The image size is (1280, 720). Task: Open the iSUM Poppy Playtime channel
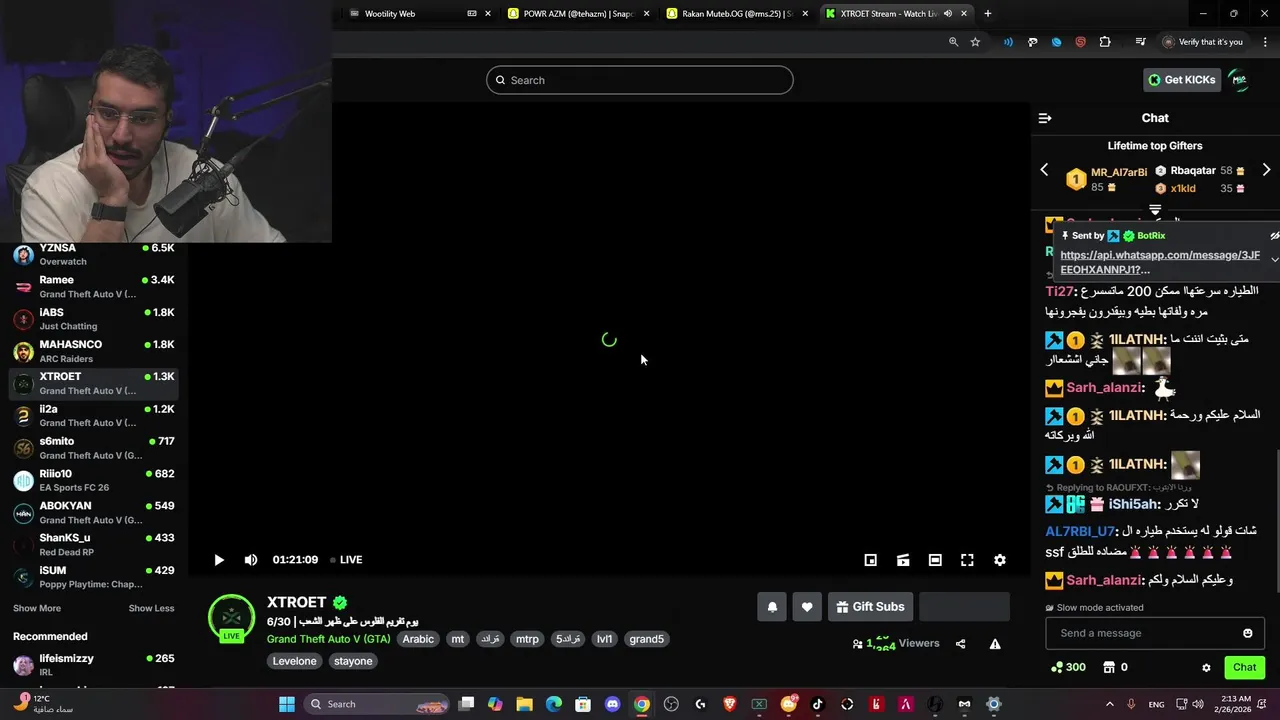click(x=93, y=577)
